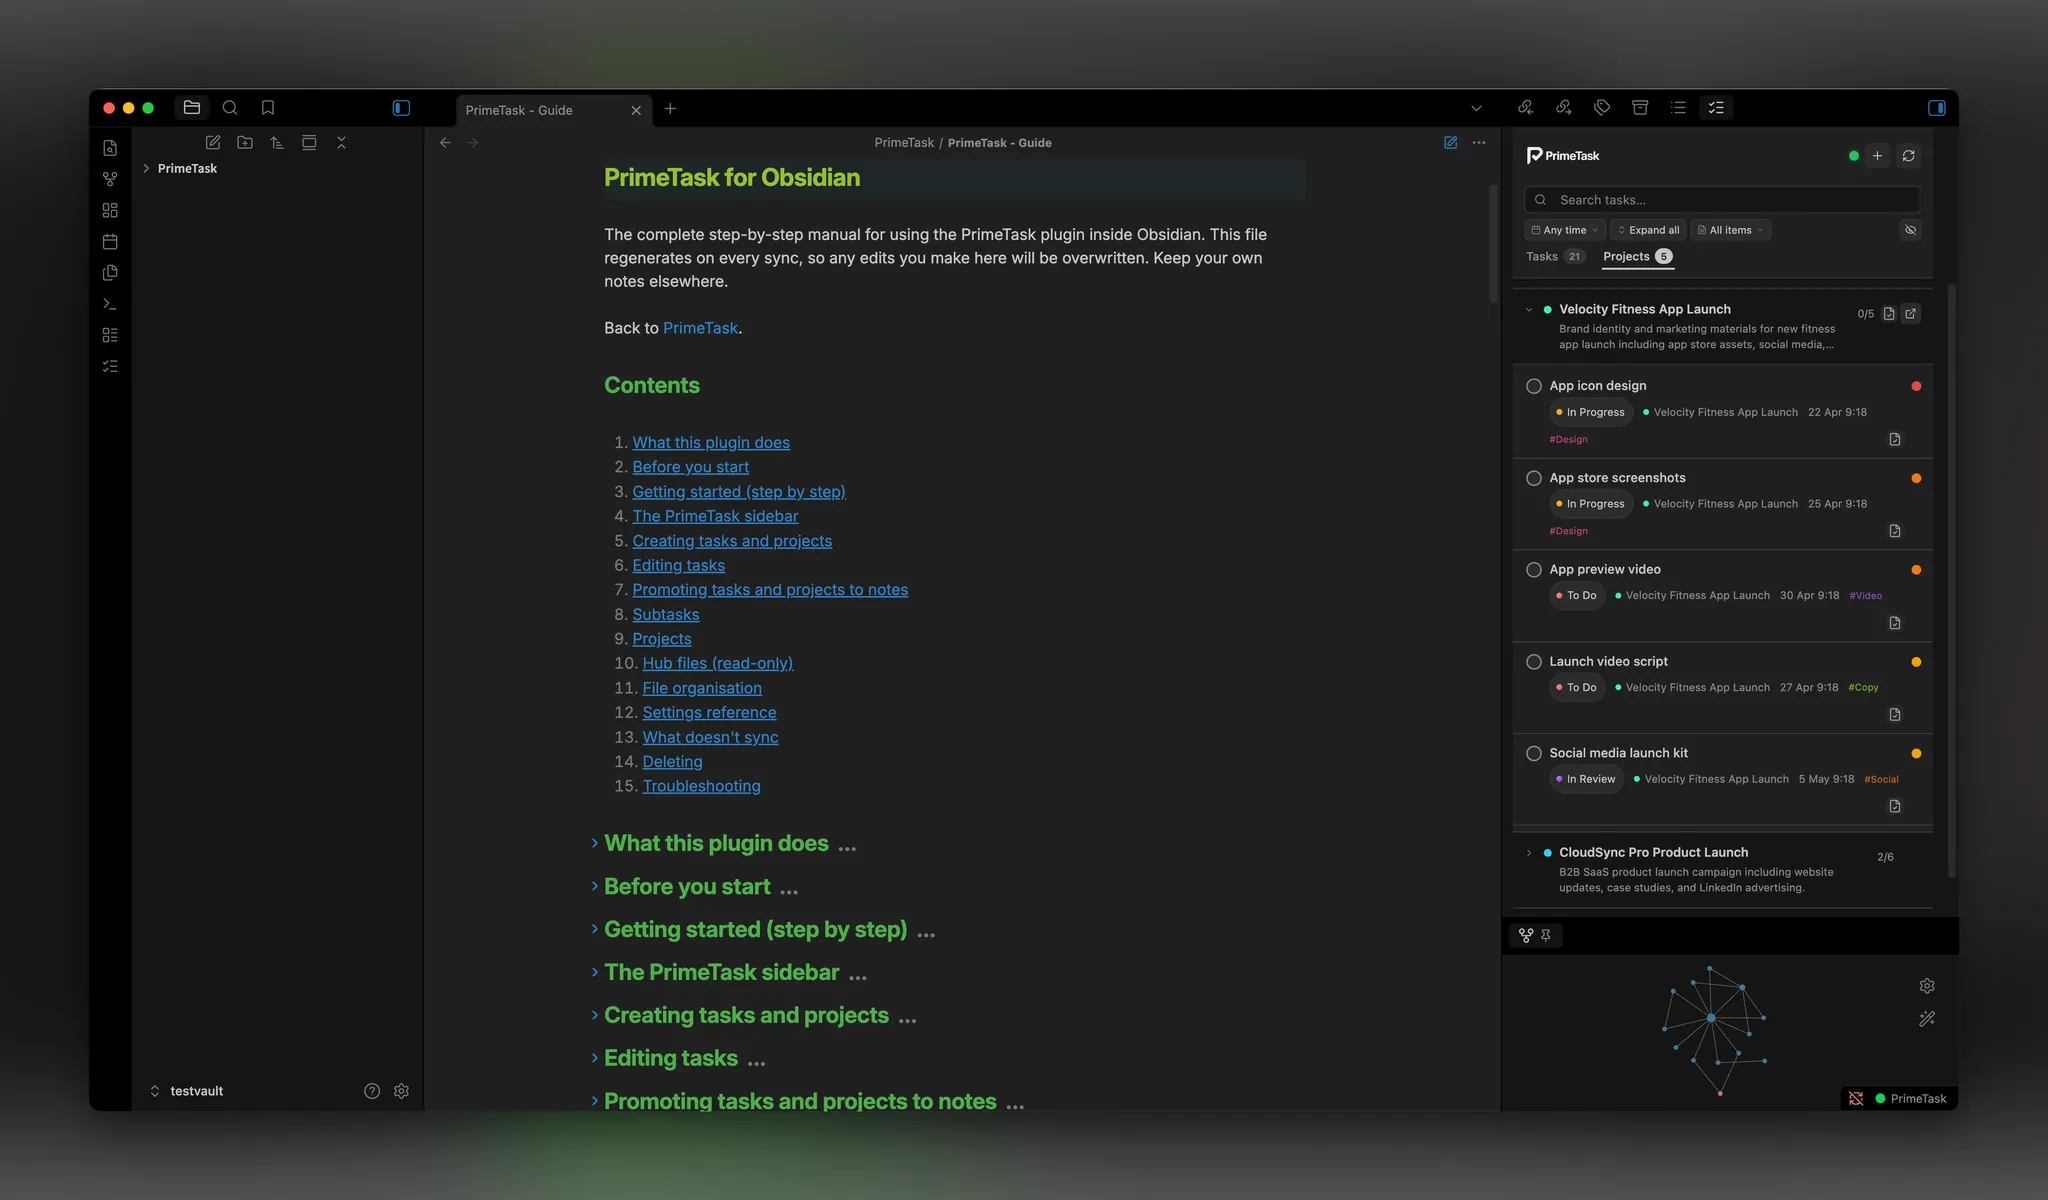Focus the Search tasks field
The image size is (2048, 1200).
1722,200
